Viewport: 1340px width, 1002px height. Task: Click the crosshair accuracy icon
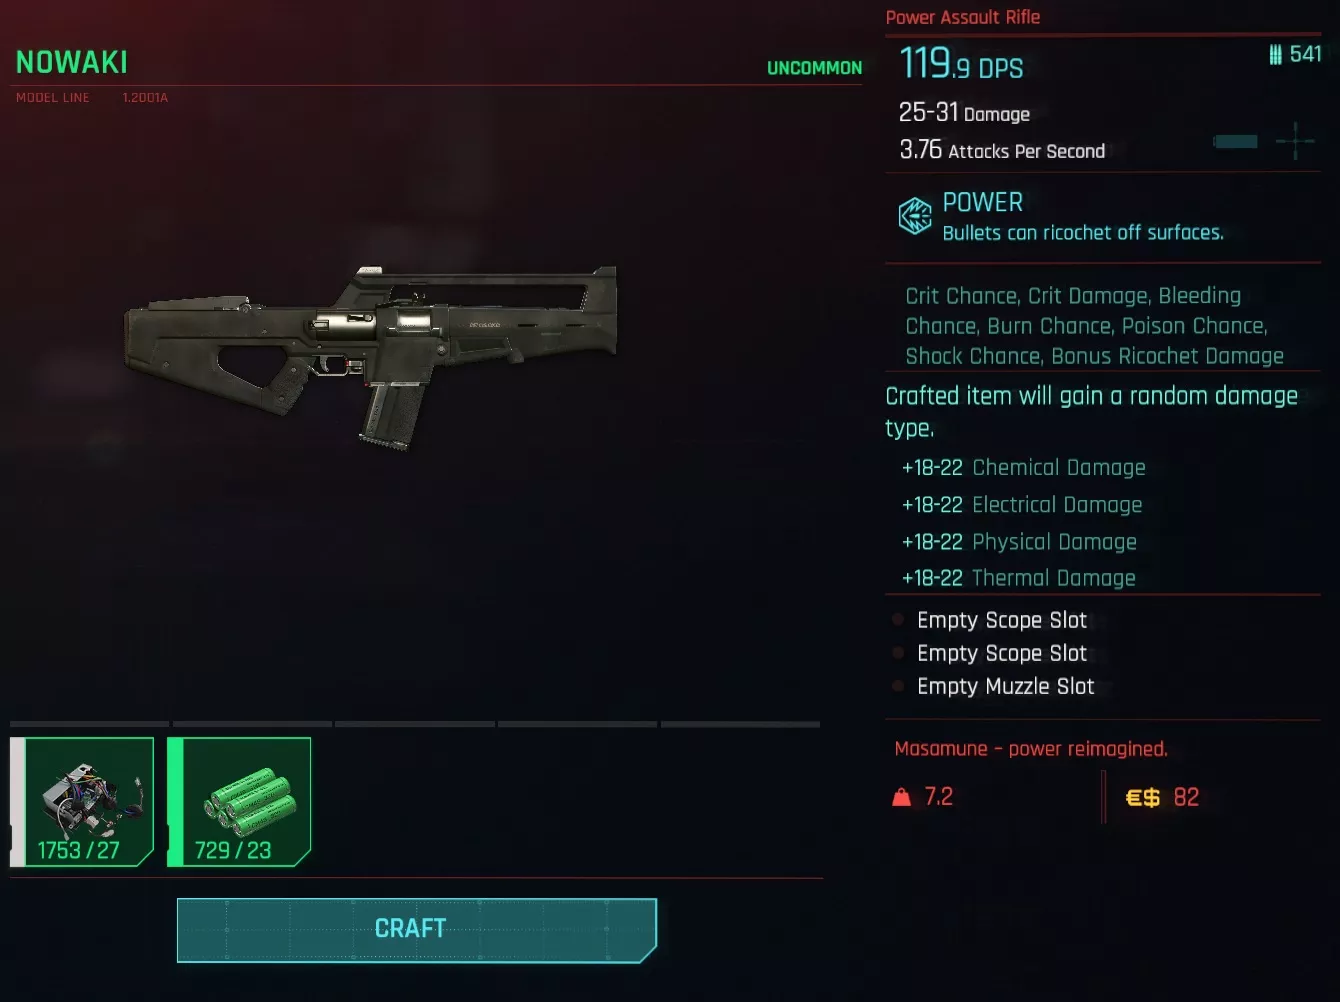1295,141
